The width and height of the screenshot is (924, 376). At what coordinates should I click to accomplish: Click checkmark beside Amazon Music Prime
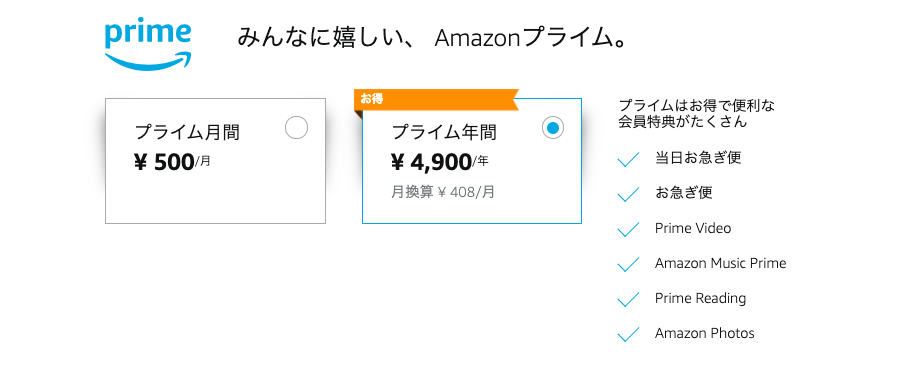click(x=628, y=264)
